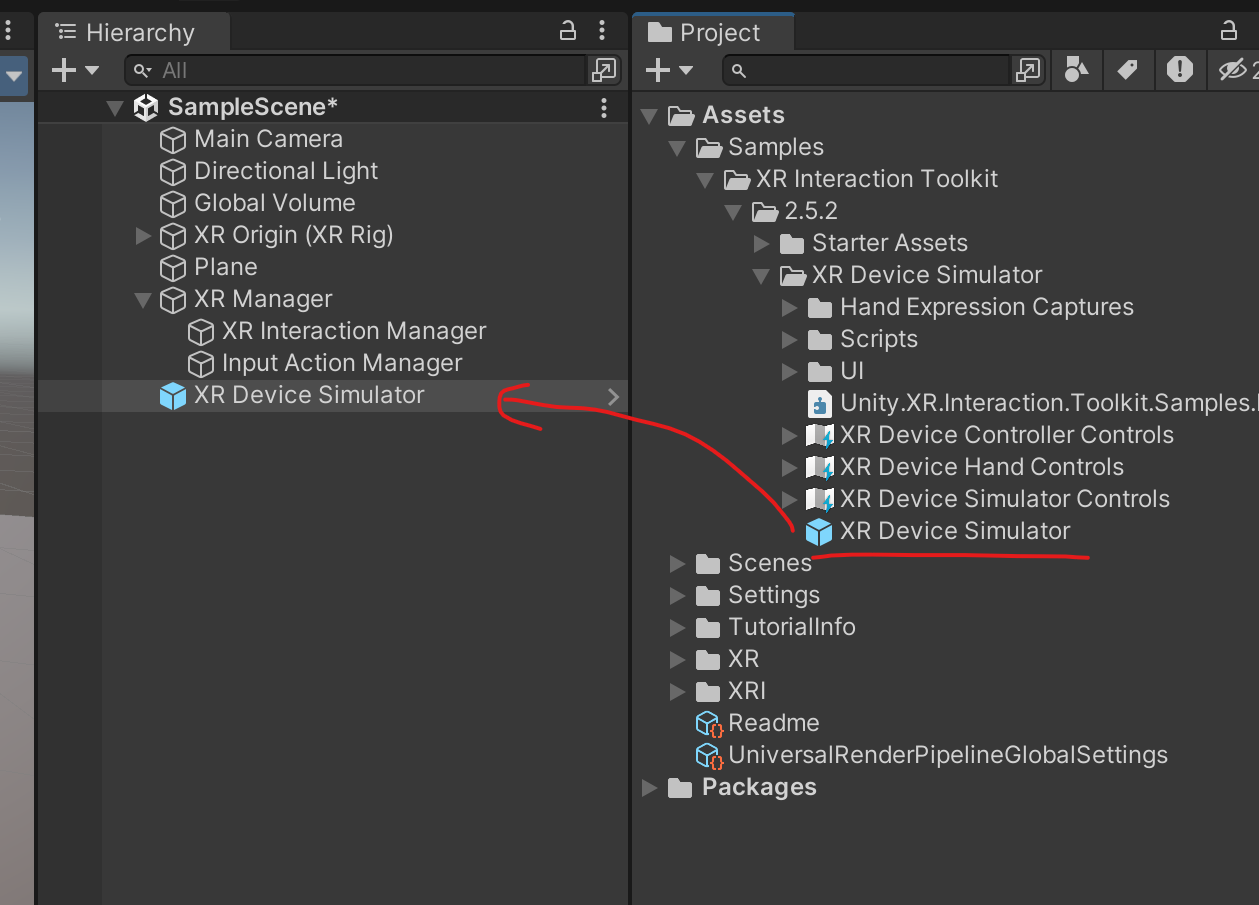This screenshot has width=1259, height=905.
Task: Expand XR Device Simulator Controls asset
Action: pyautogui.click(x=789, y=499)
